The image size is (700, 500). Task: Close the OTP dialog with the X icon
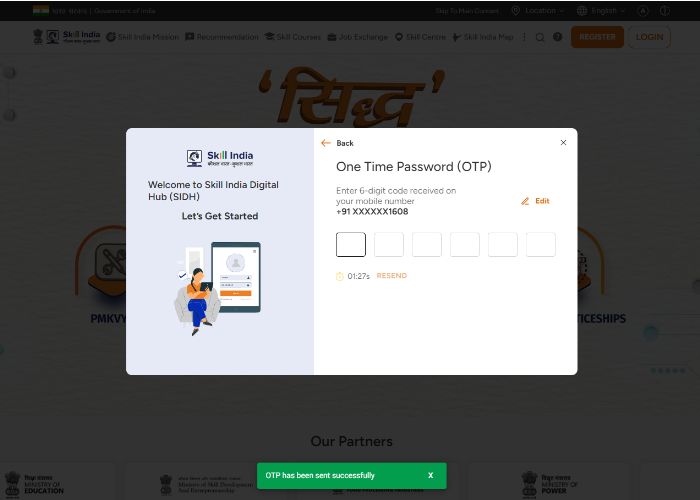(563, 142)
